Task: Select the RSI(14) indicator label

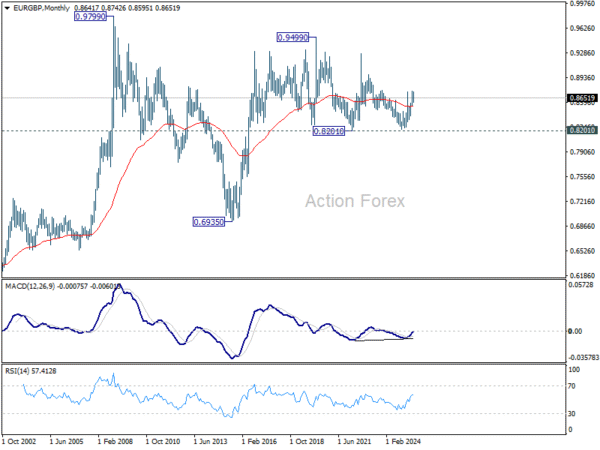Action: pos(16,371)
